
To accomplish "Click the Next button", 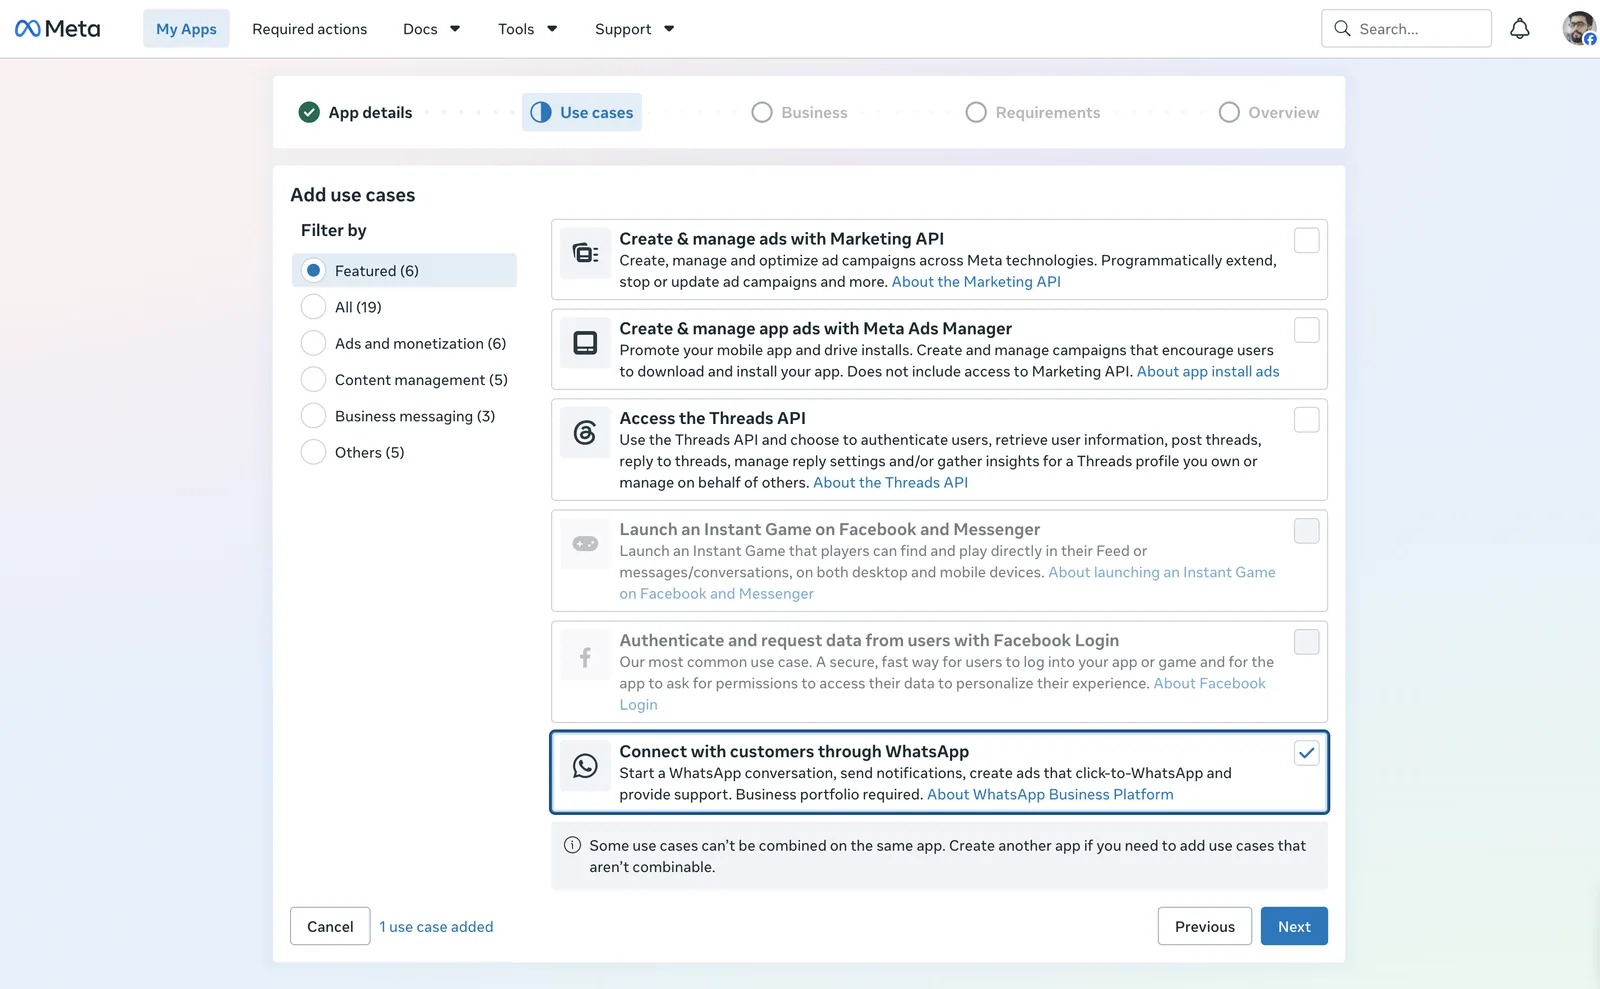I will point(1294,926).
